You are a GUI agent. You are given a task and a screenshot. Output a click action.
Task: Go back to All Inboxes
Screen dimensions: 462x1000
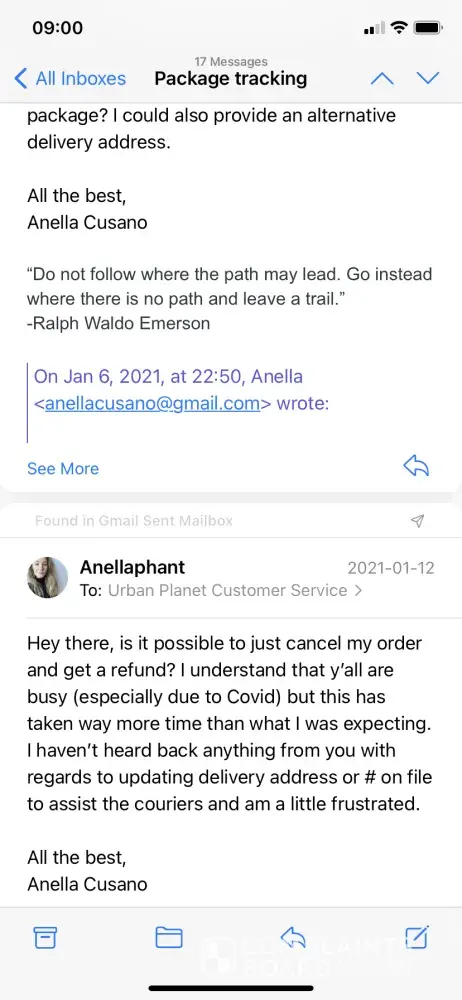(70, 78)
